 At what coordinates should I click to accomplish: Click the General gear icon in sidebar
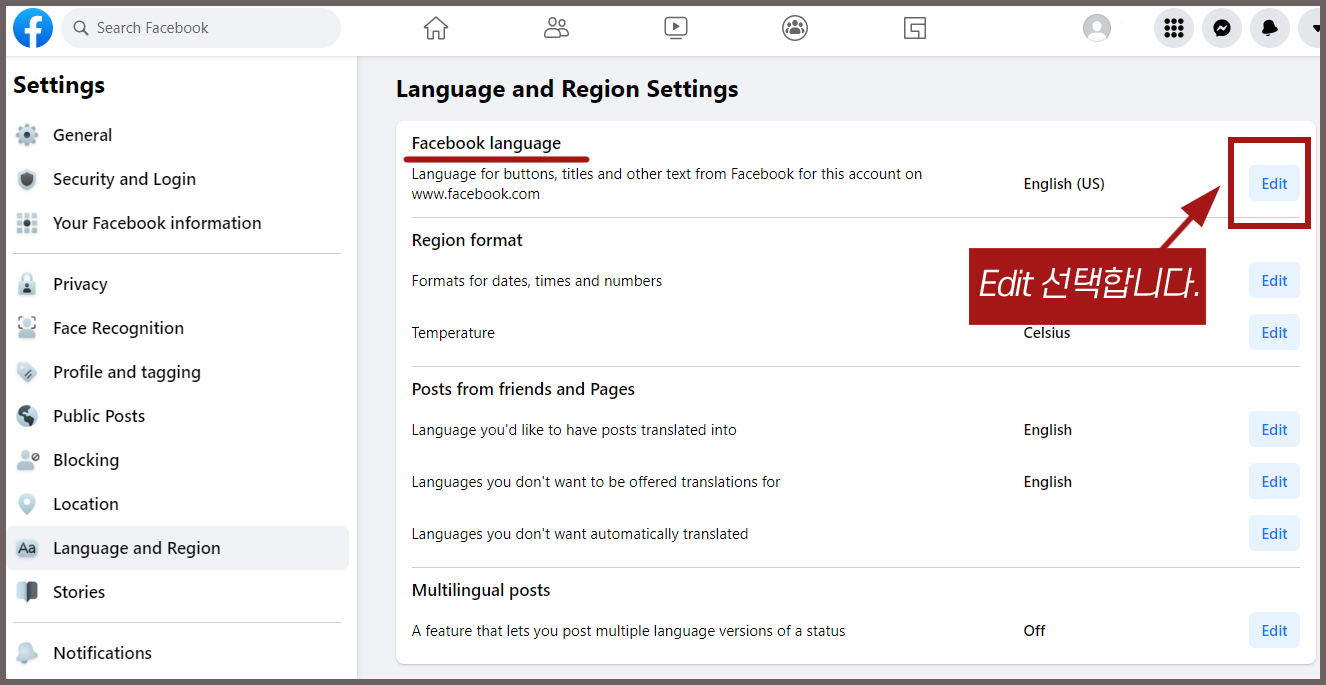pos(27,135)
